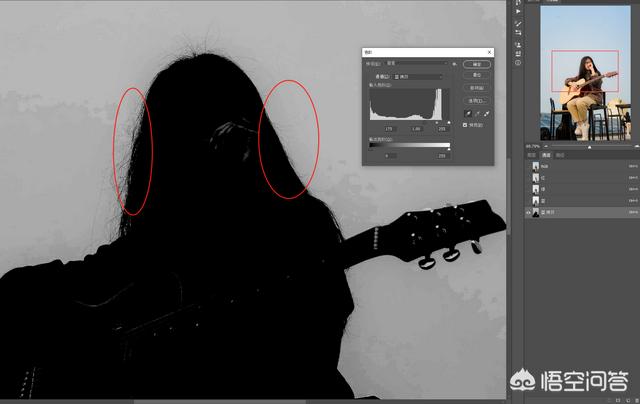Click the Navigator zoom slider handle
The width and height of the screenshot is (640, 404).
click(x=588, y=146)
